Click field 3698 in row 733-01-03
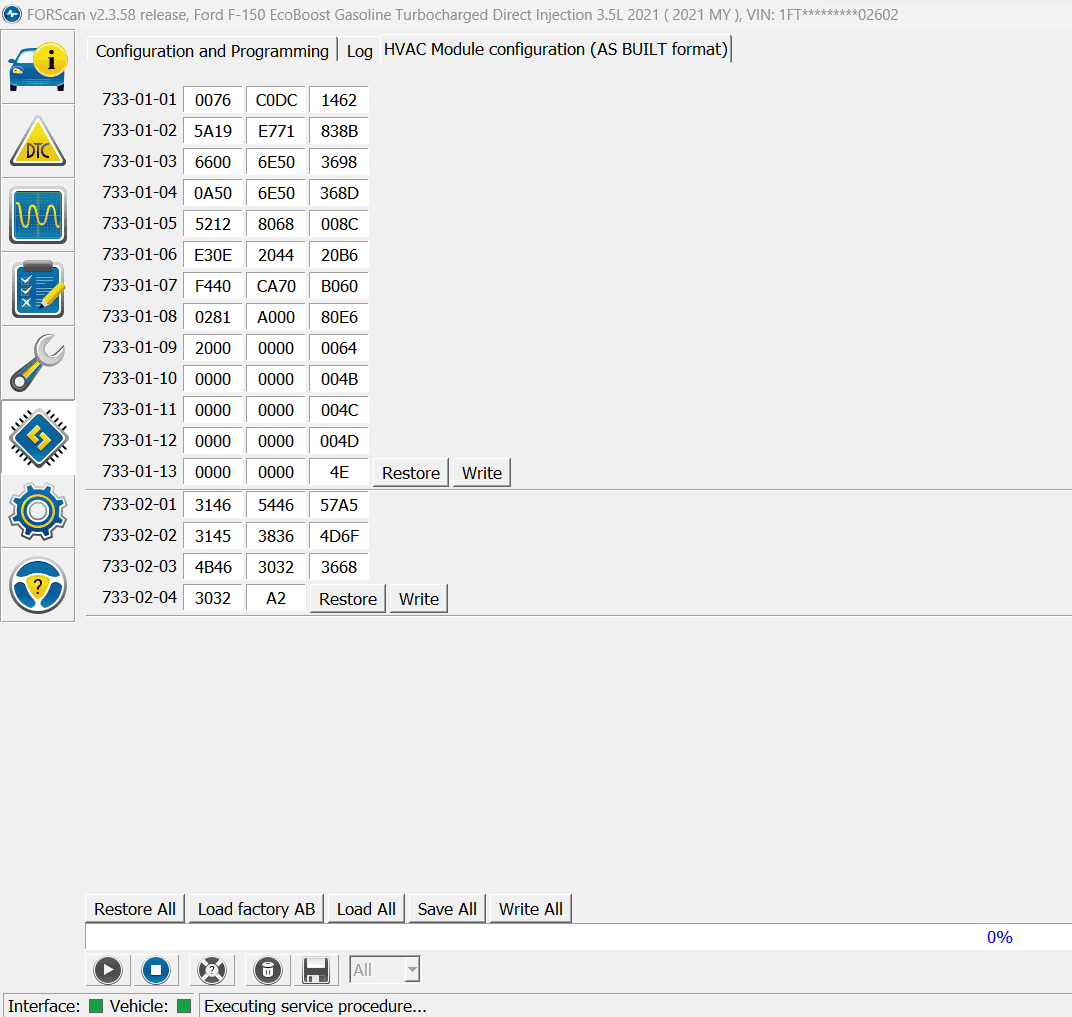1072x1017 pixels. (x=339, y=162)
